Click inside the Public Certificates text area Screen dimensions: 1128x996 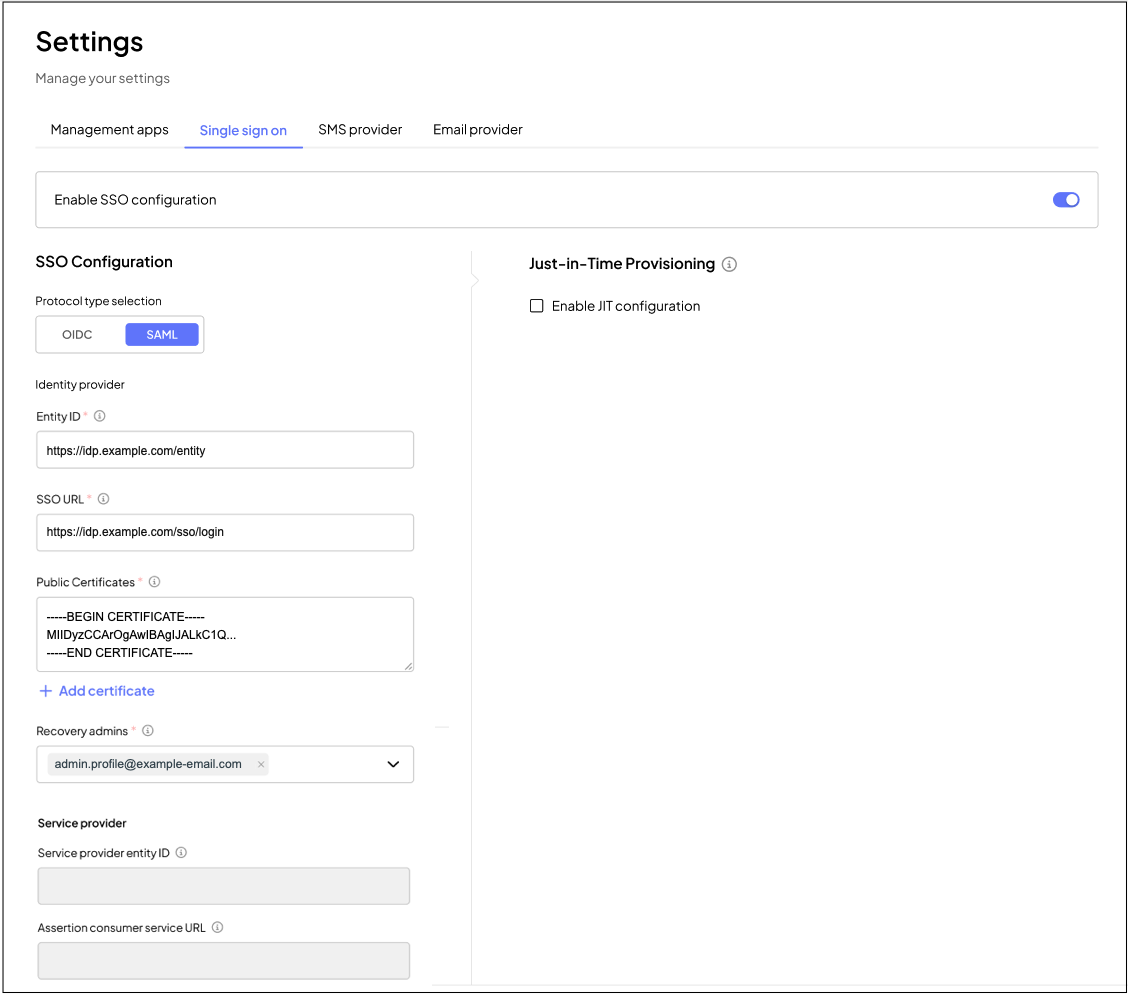224,634
